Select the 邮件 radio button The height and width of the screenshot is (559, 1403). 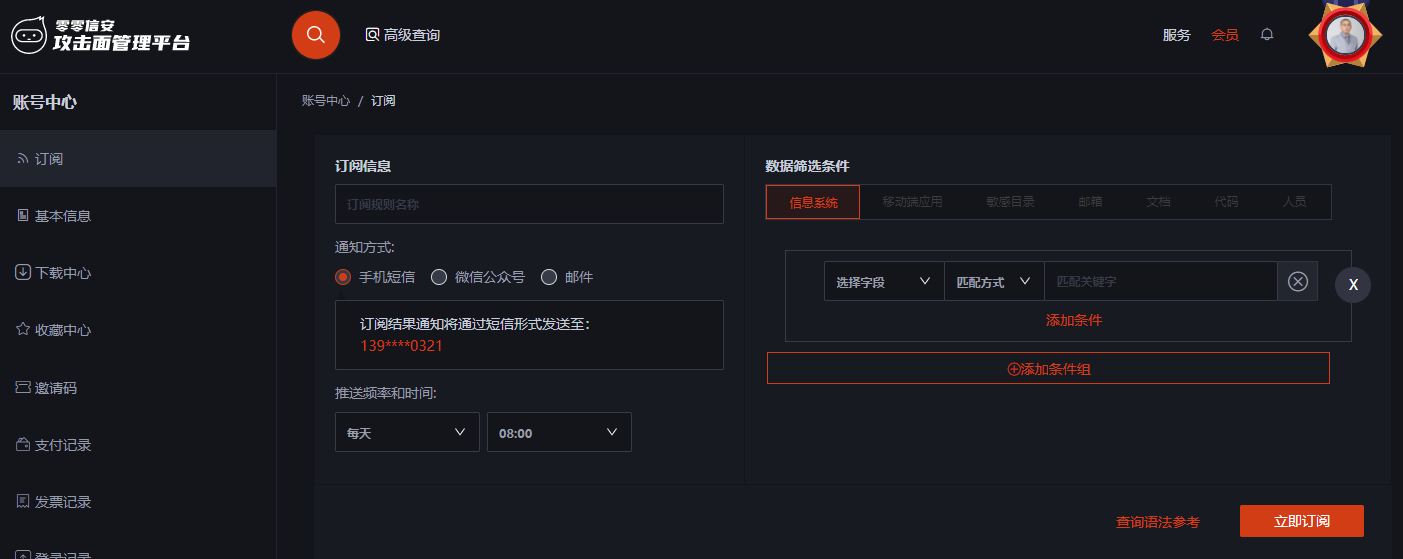548,277
